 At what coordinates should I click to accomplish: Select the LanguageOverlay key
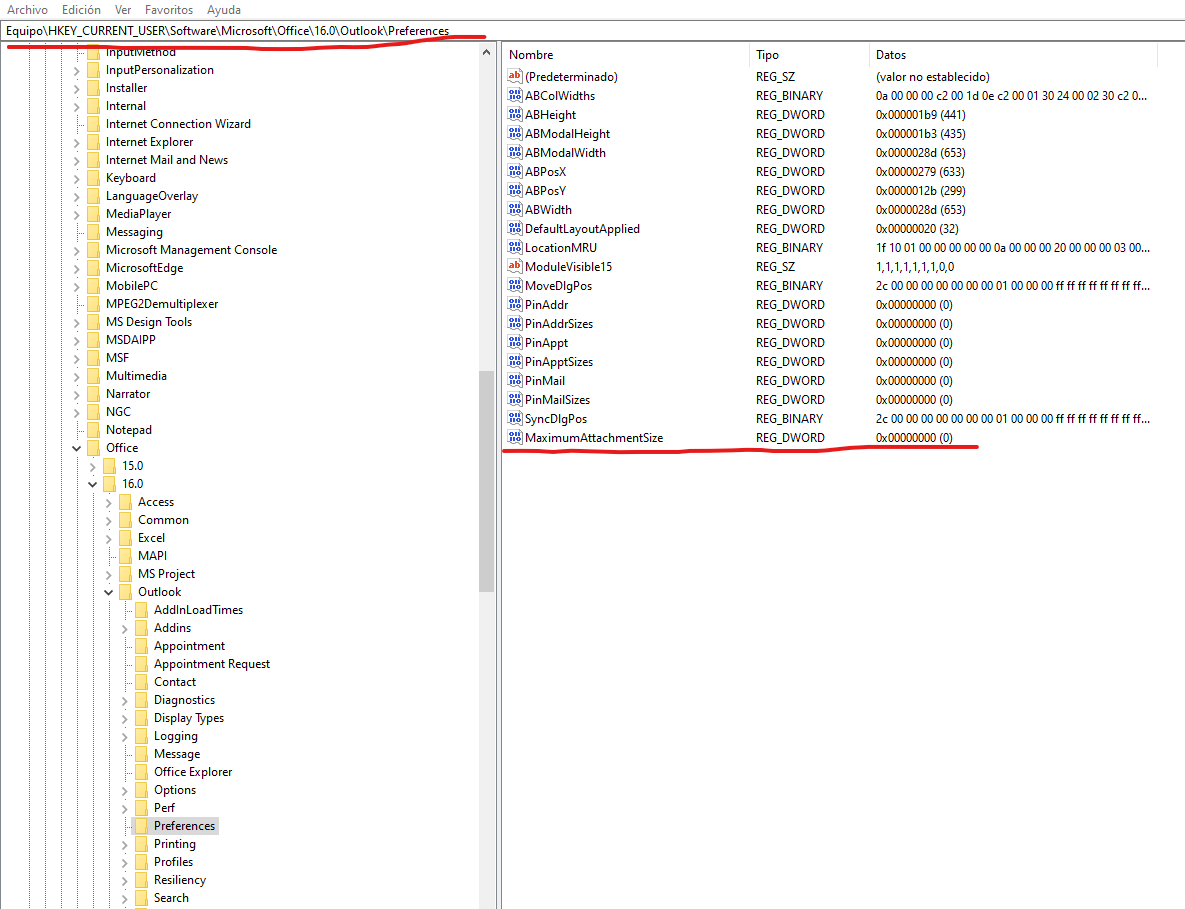coord(152,196)
